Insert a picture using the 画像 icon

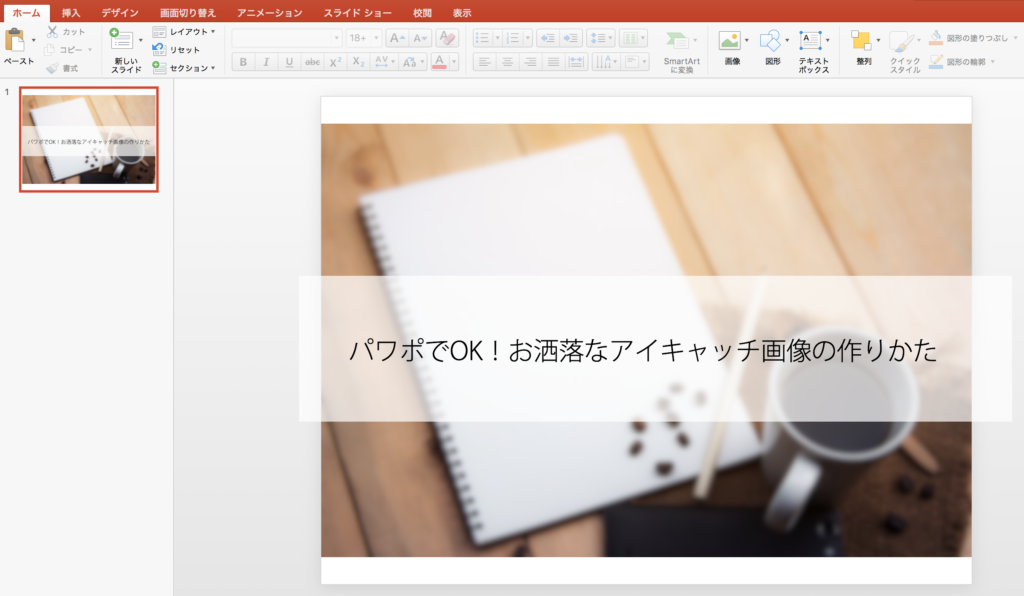tap(729, 41)
